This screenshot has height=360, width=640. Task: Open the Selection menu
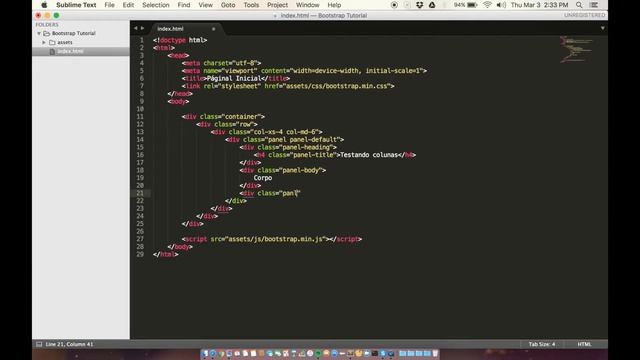coord(156,5)
